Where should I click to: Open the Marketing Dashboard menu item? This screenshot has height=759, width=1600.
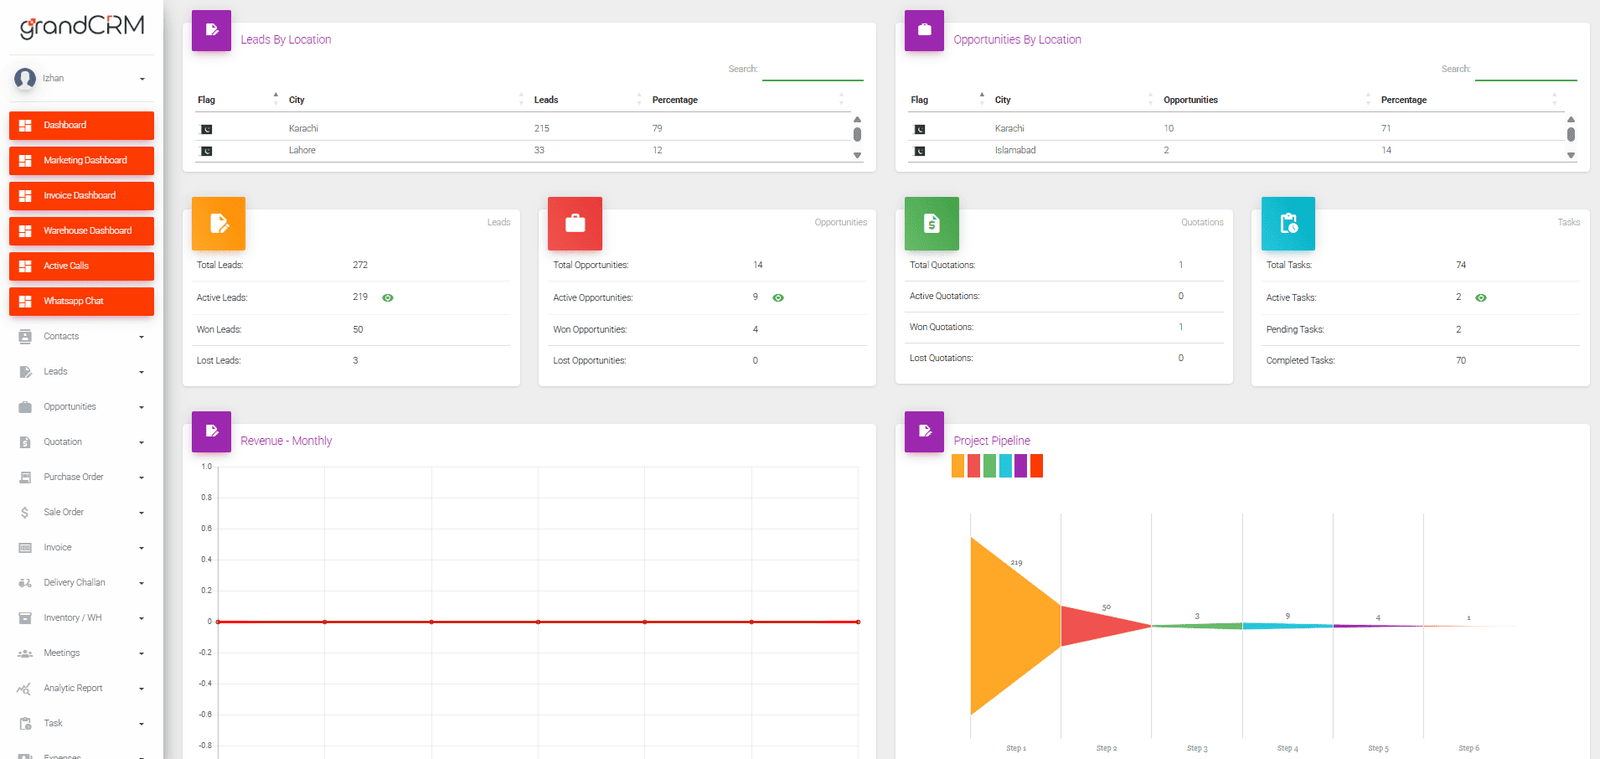tap(81, 161)
